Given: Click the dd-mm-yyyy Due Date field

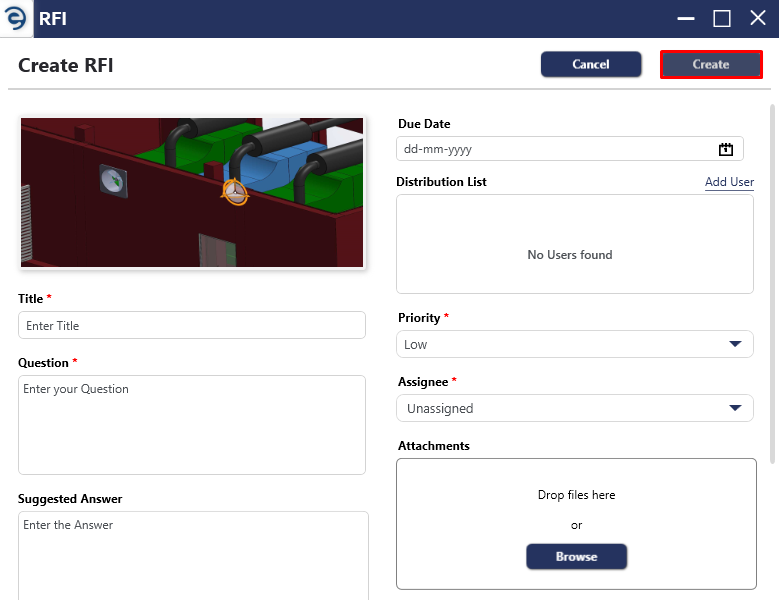Looking at the screenshot, I should click(x=570, y=149).
